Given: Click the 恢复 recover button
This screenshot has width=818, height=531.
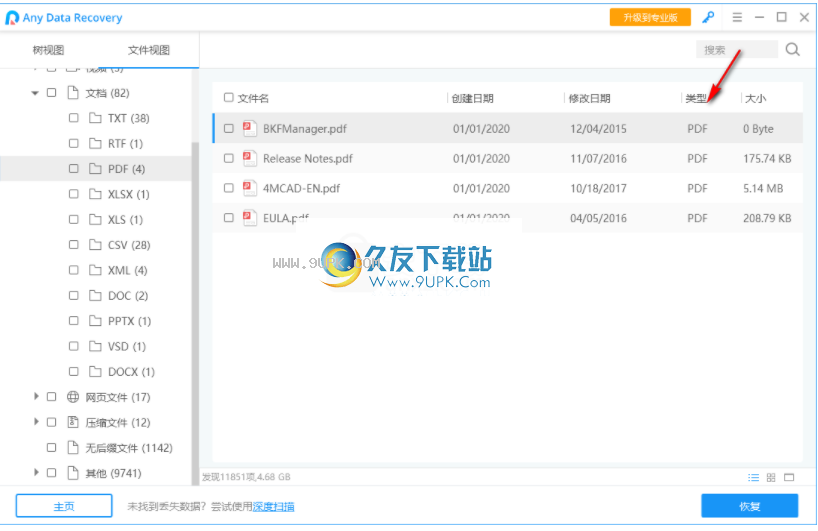Looking at the screenshot, I should (750, 506).
